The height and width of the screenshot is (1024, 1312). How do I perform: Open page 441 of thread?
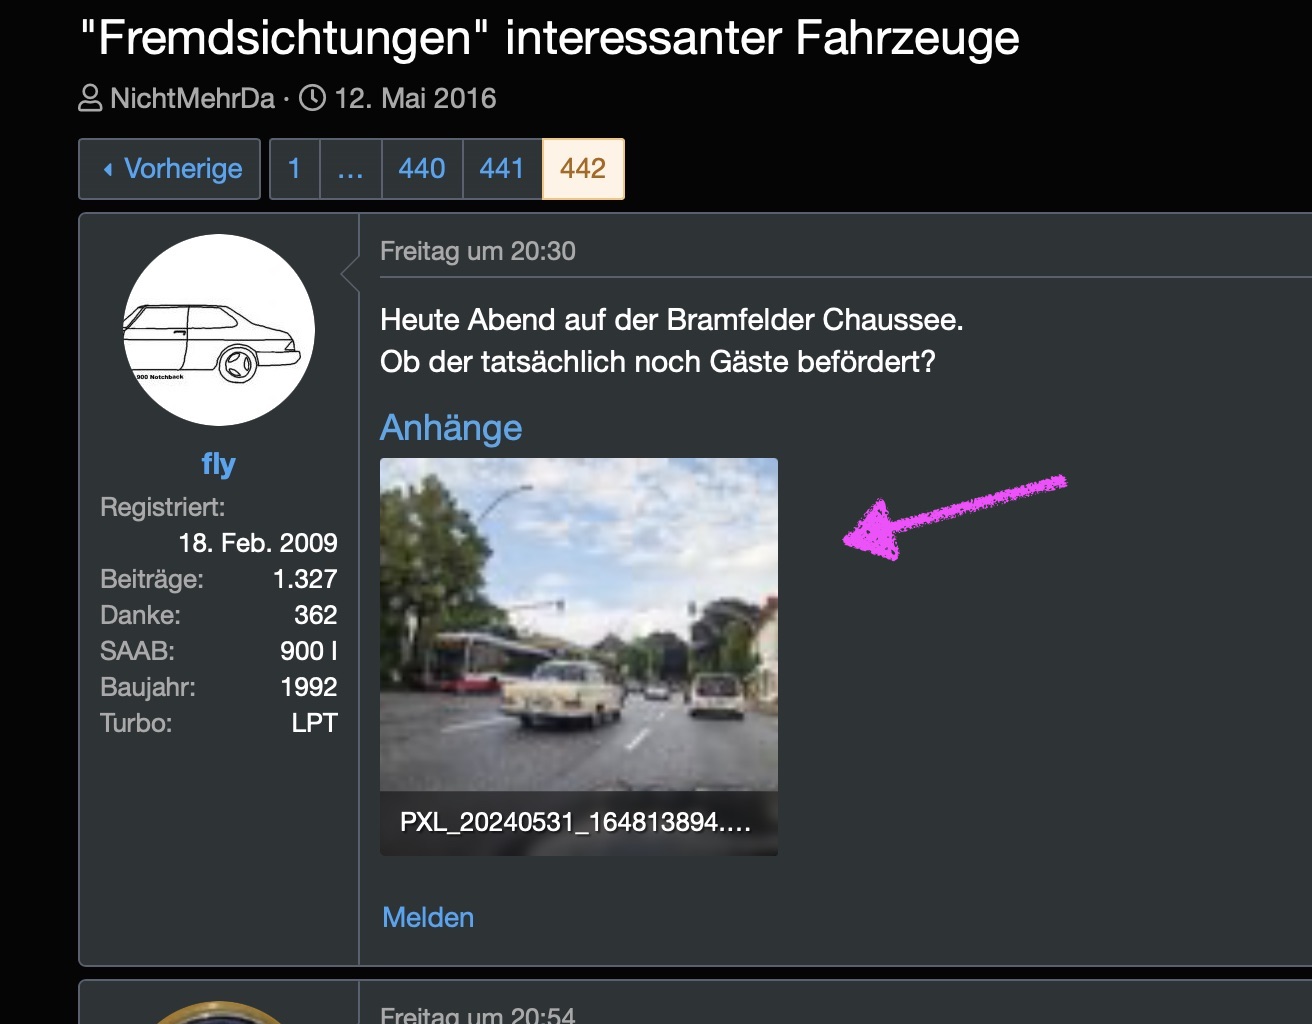[x=502, y=169]
